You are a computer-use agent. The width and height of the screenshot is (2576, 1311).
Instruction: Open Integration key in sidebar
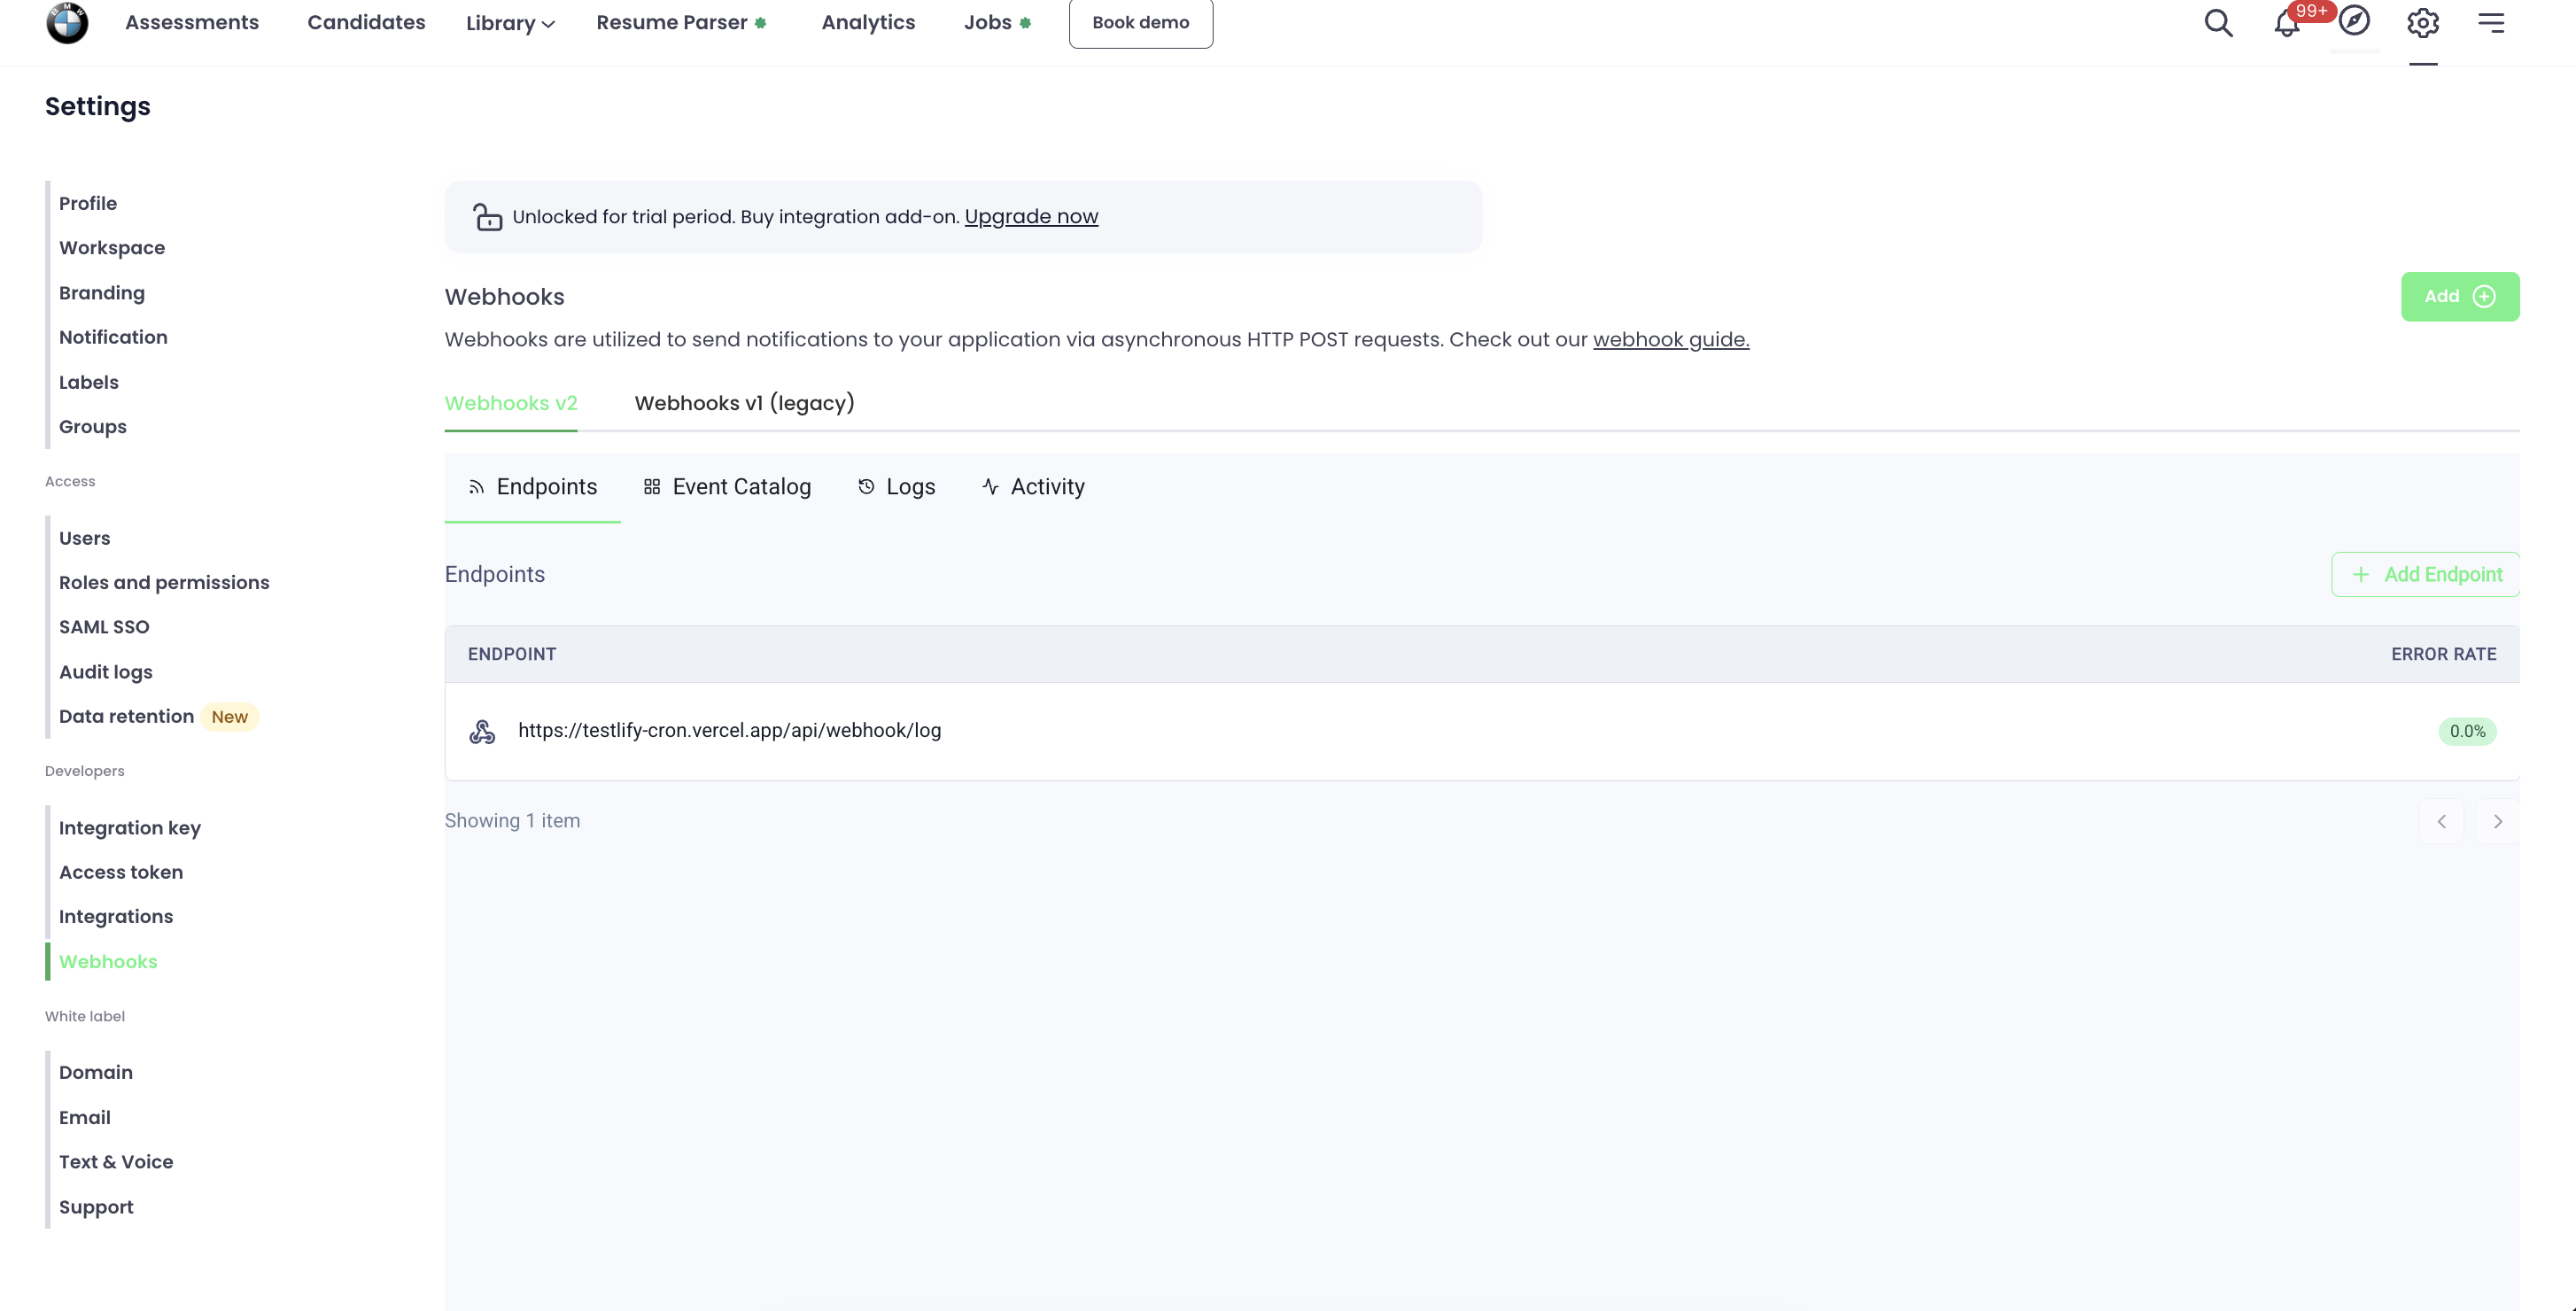(x=130, y=828)
